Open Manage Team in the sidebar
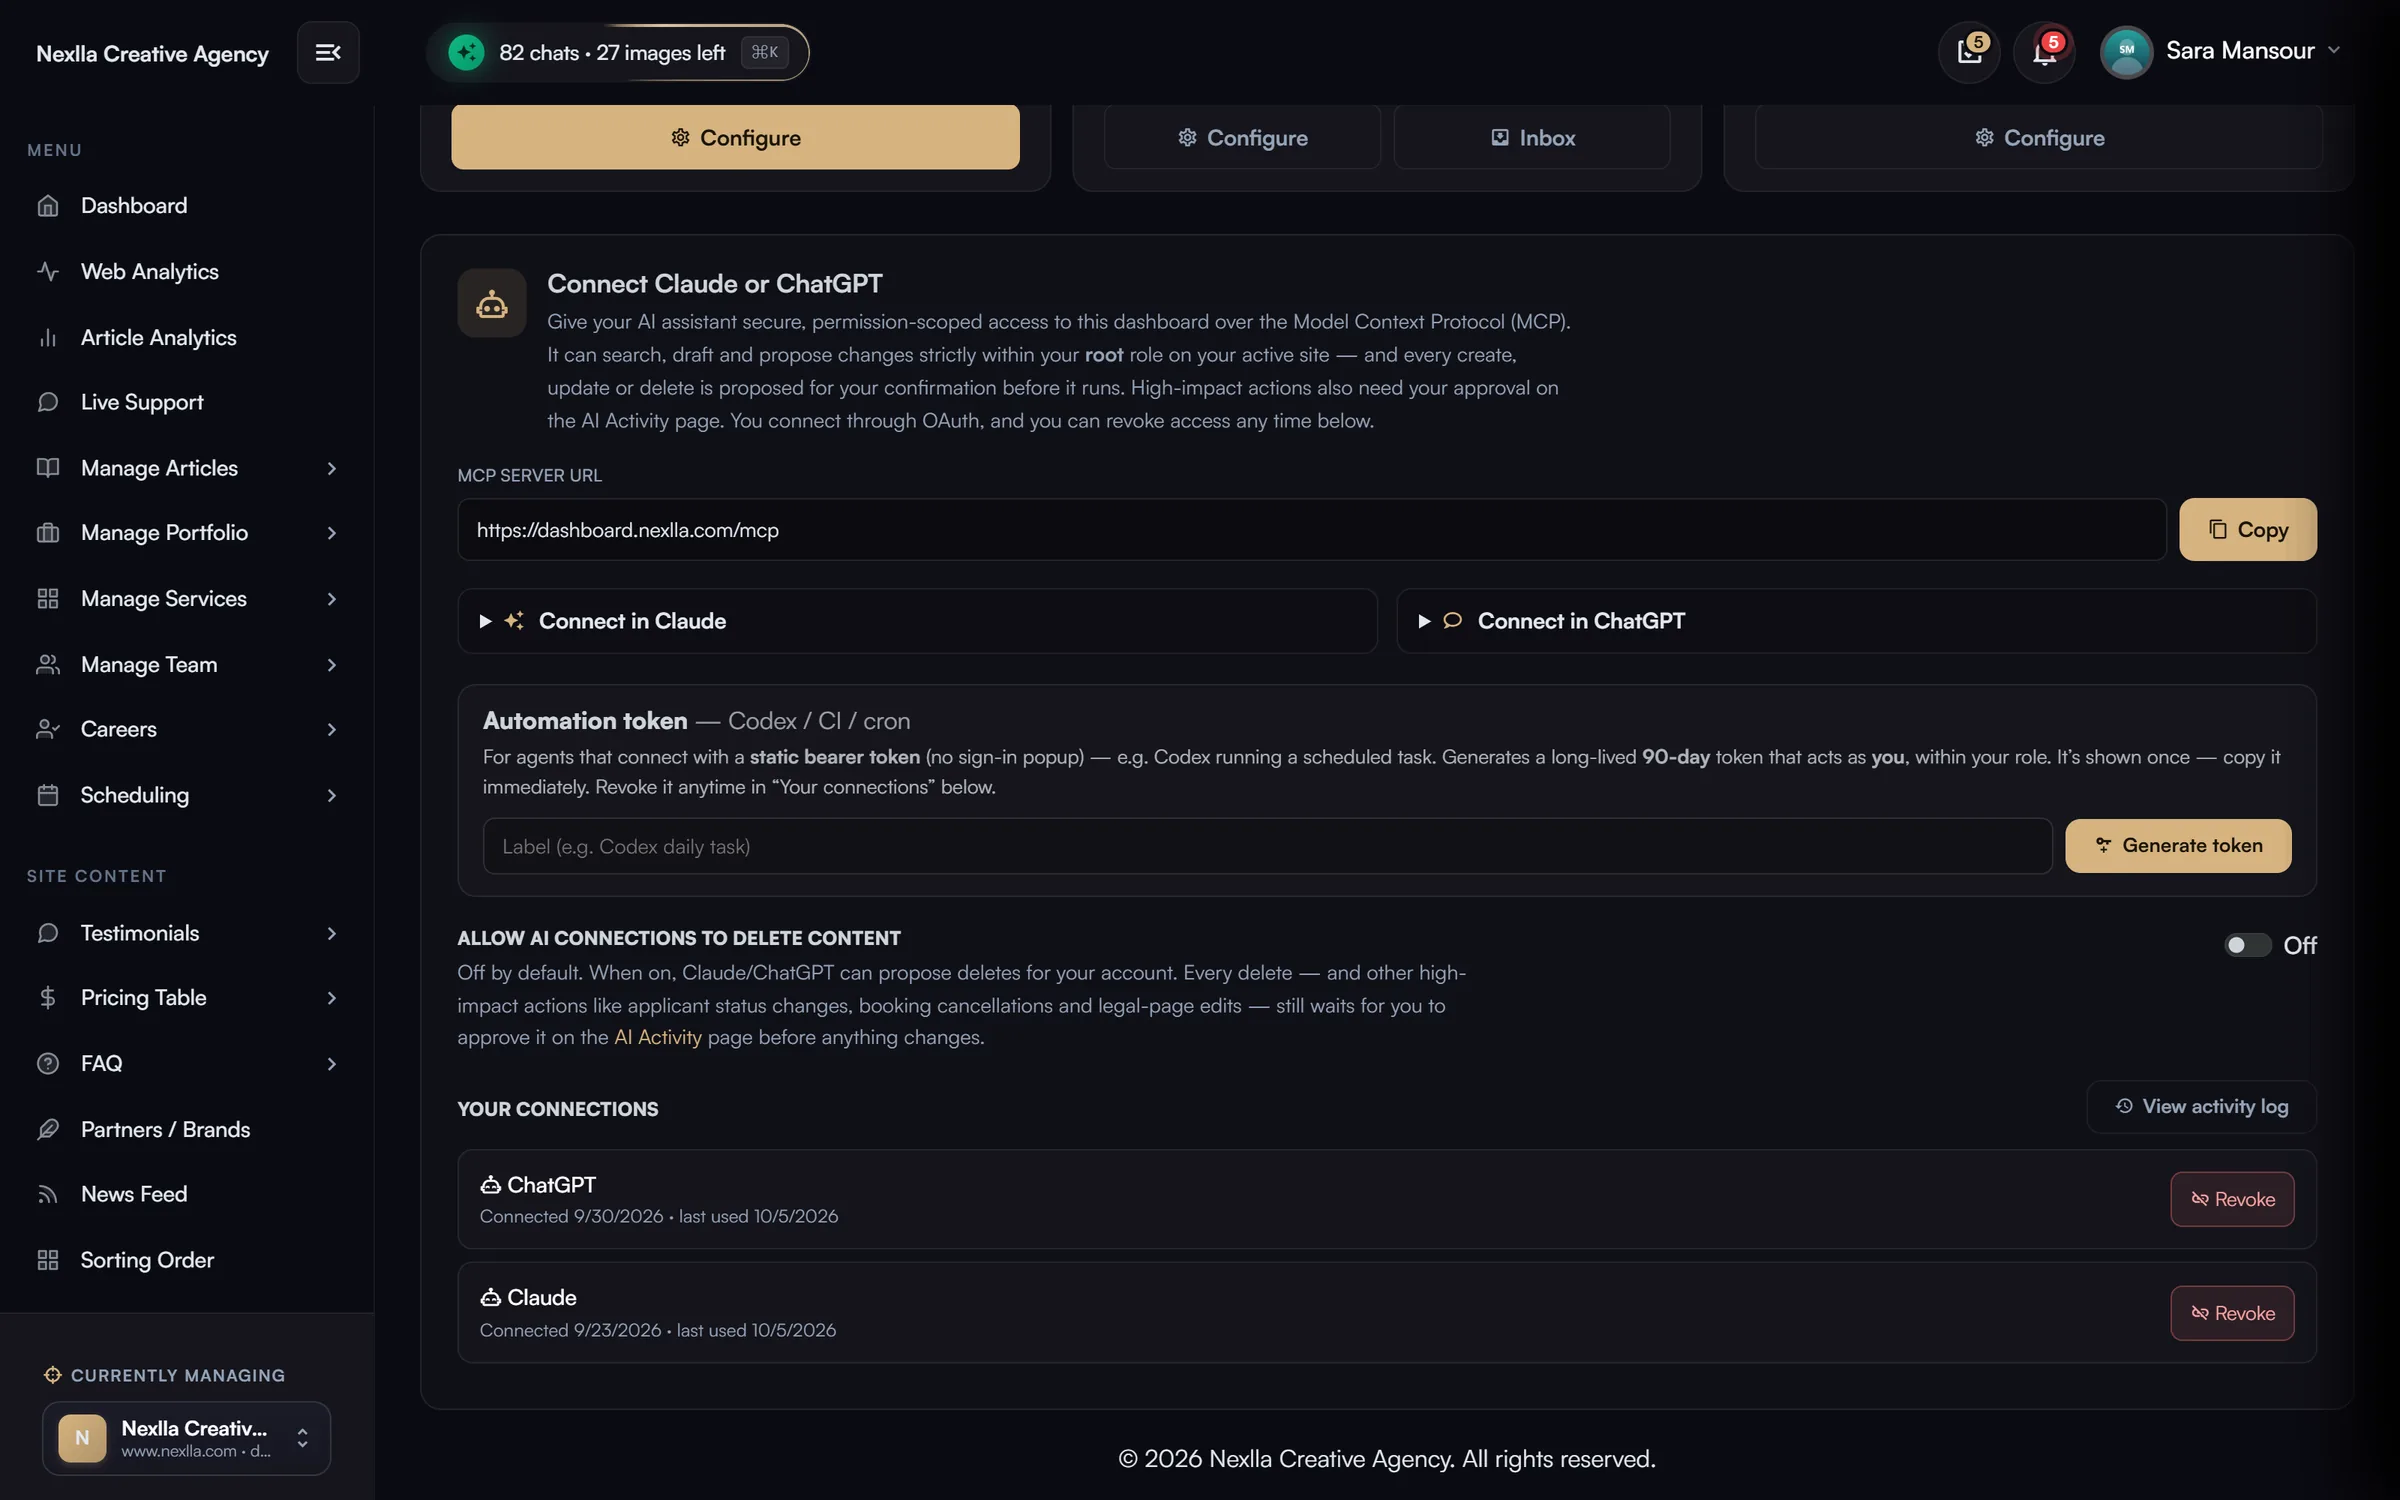Screen dimensions: 2400x1500 [x=186, y=664]
